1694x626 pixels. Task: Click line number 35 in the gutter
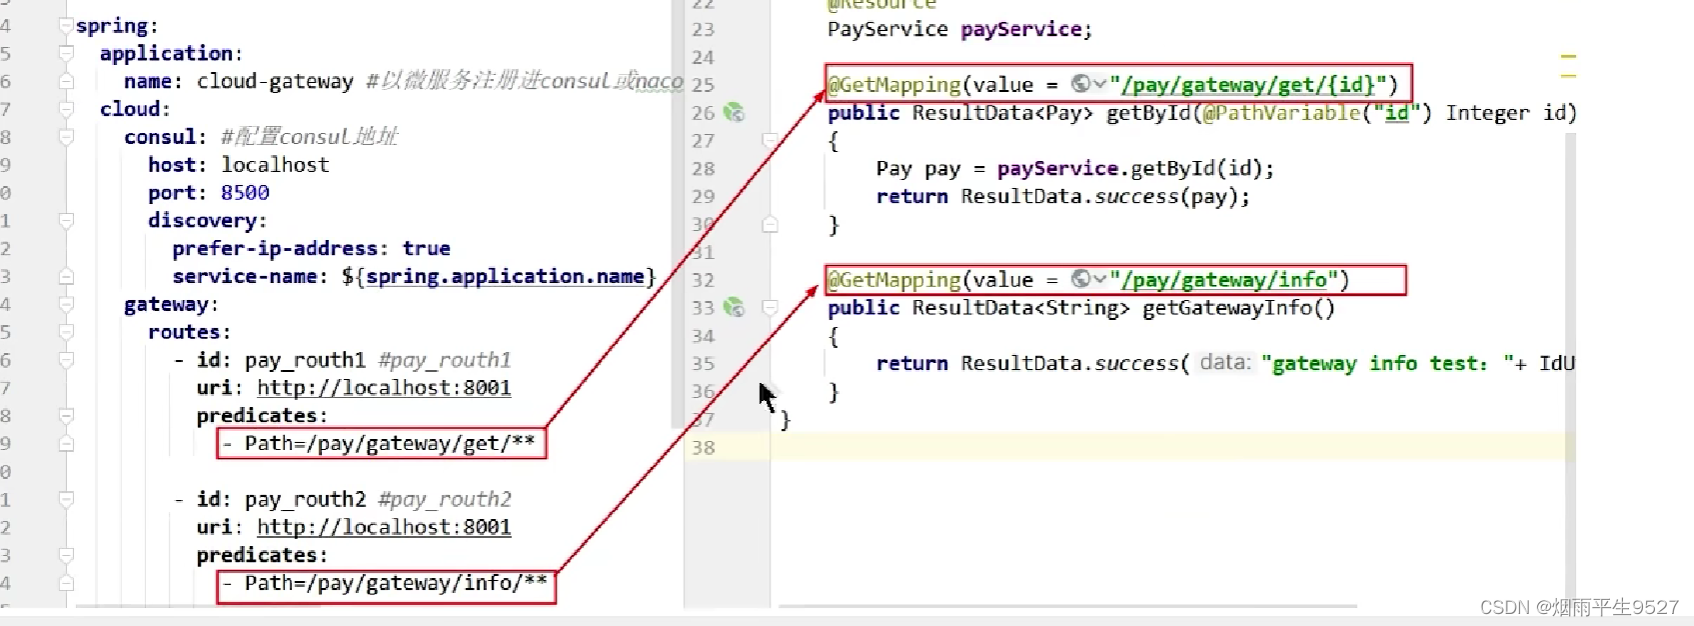704,364
